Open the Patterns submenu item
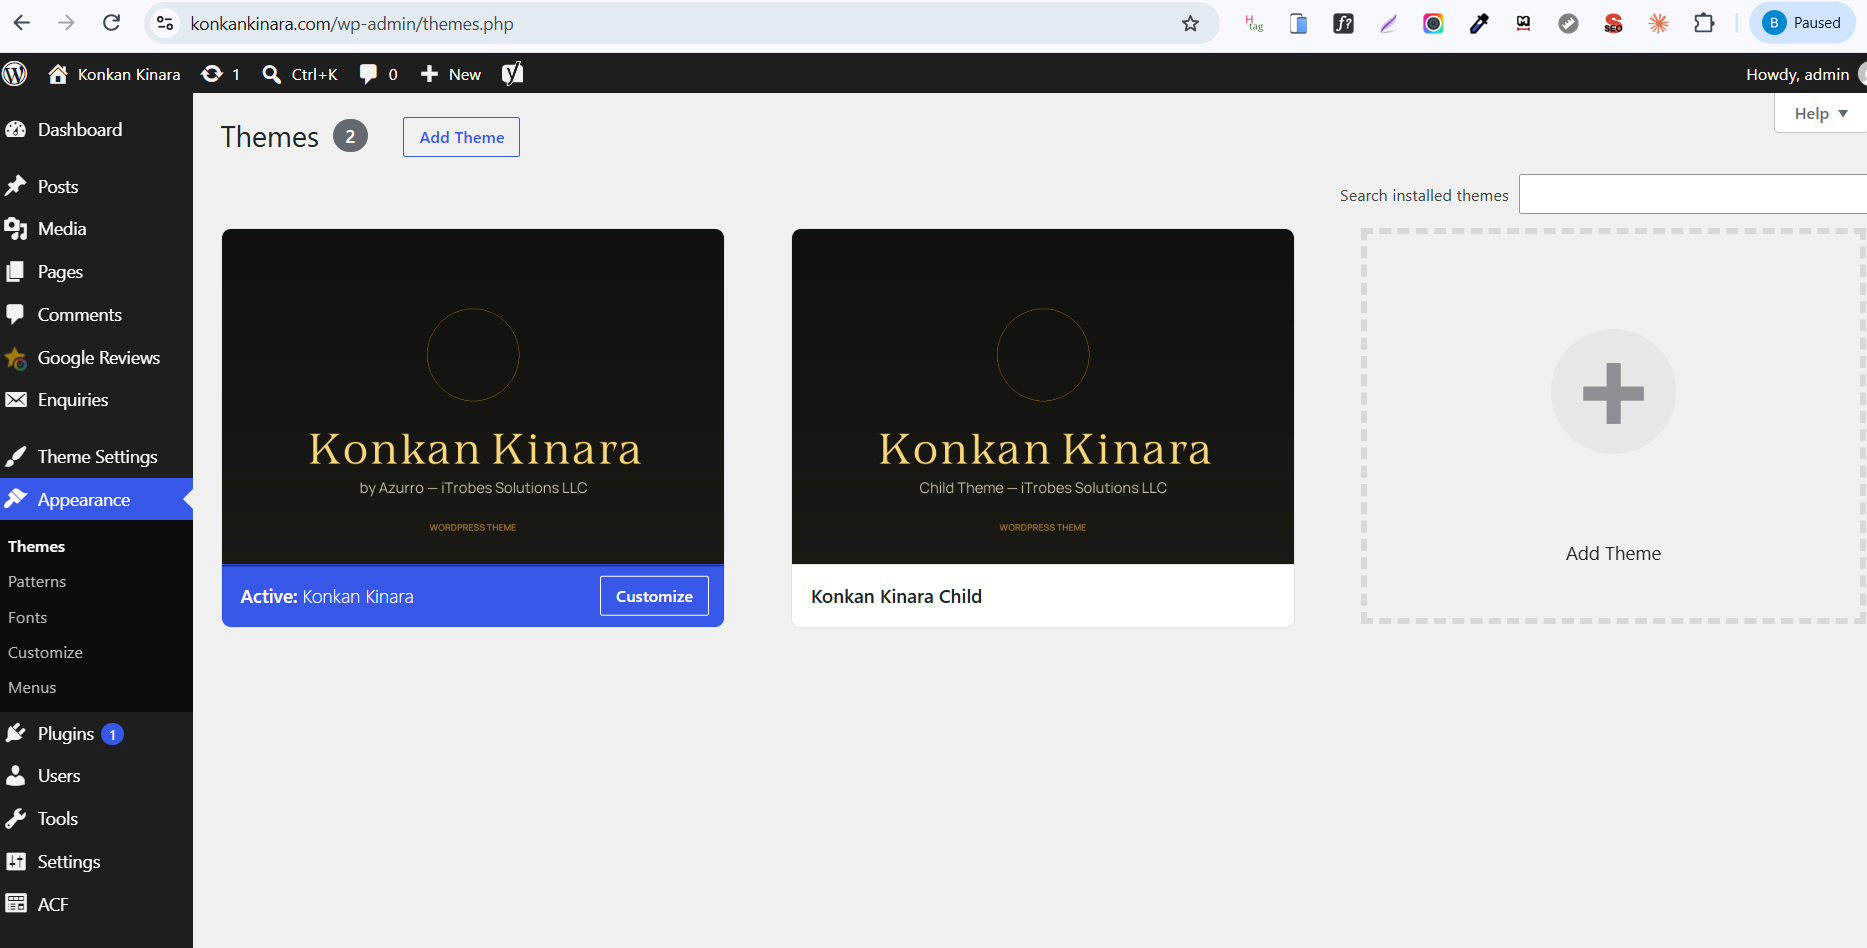Screen dimensions: 1867x948 tap(37, 582)
